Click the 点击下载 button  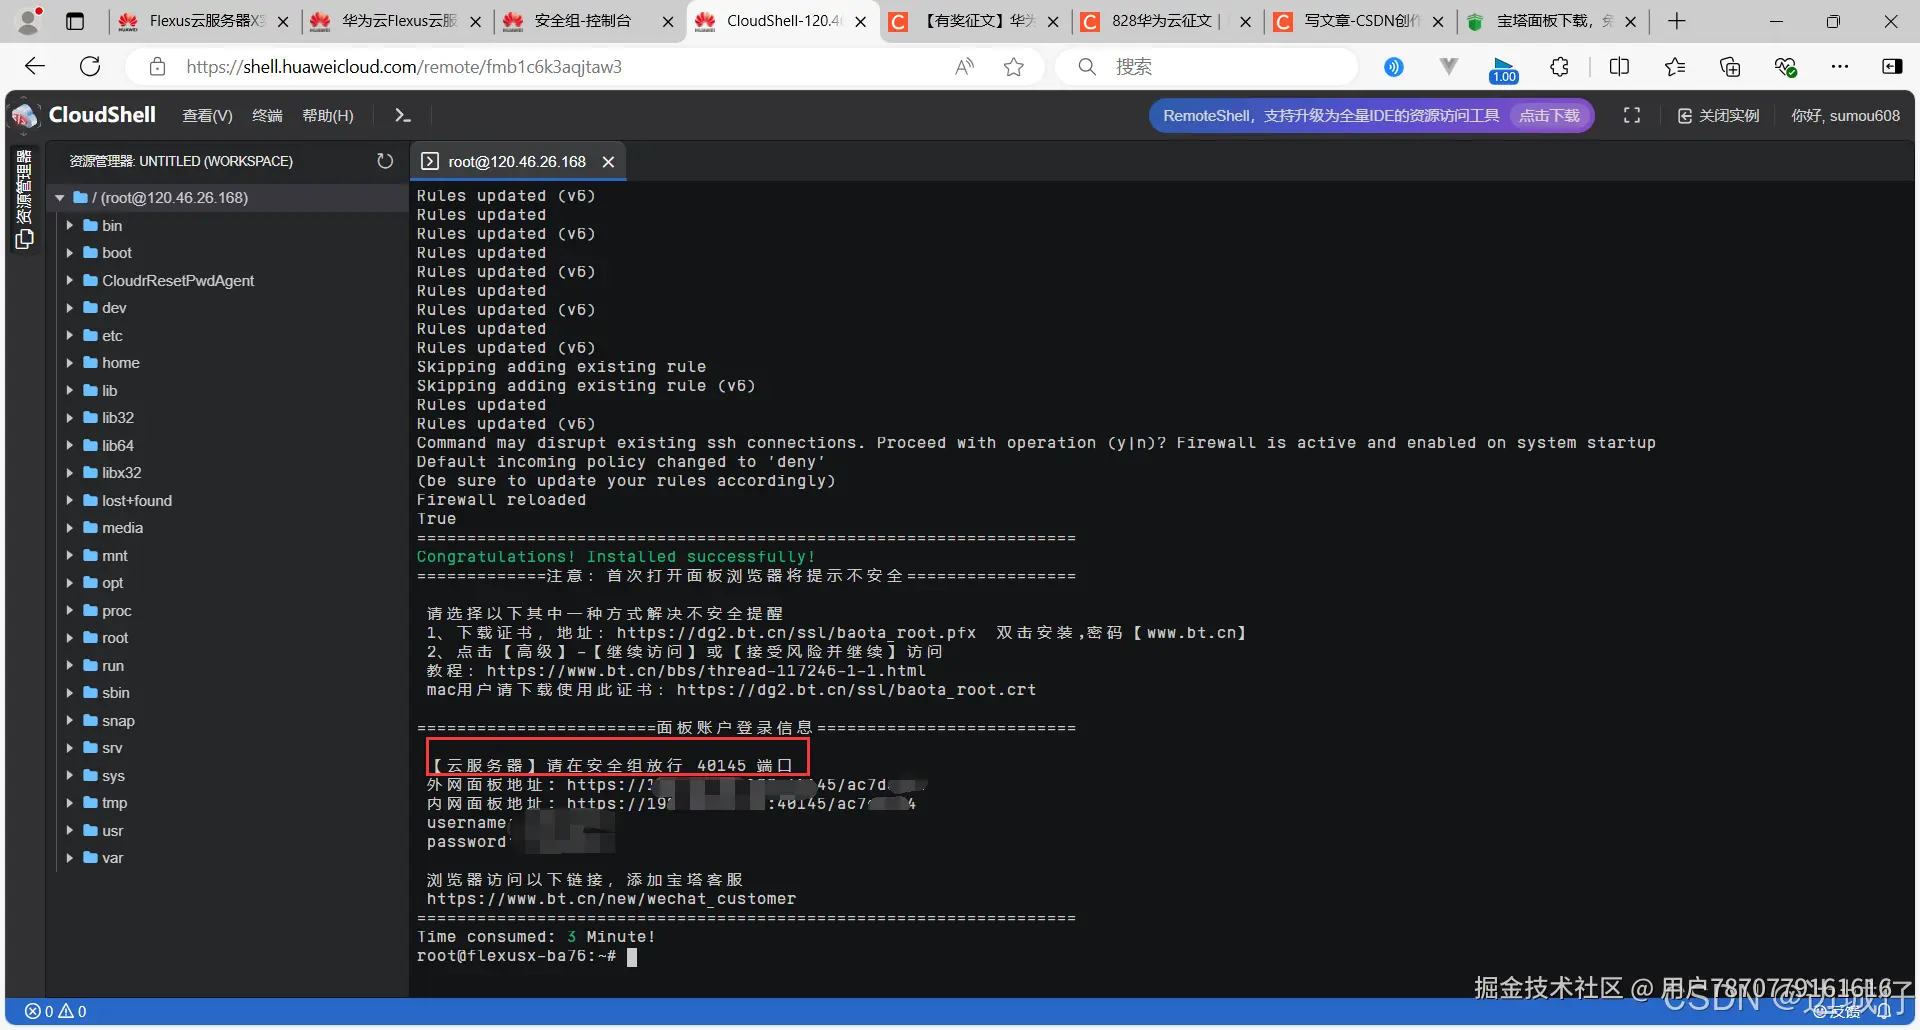pos(1549,116)
